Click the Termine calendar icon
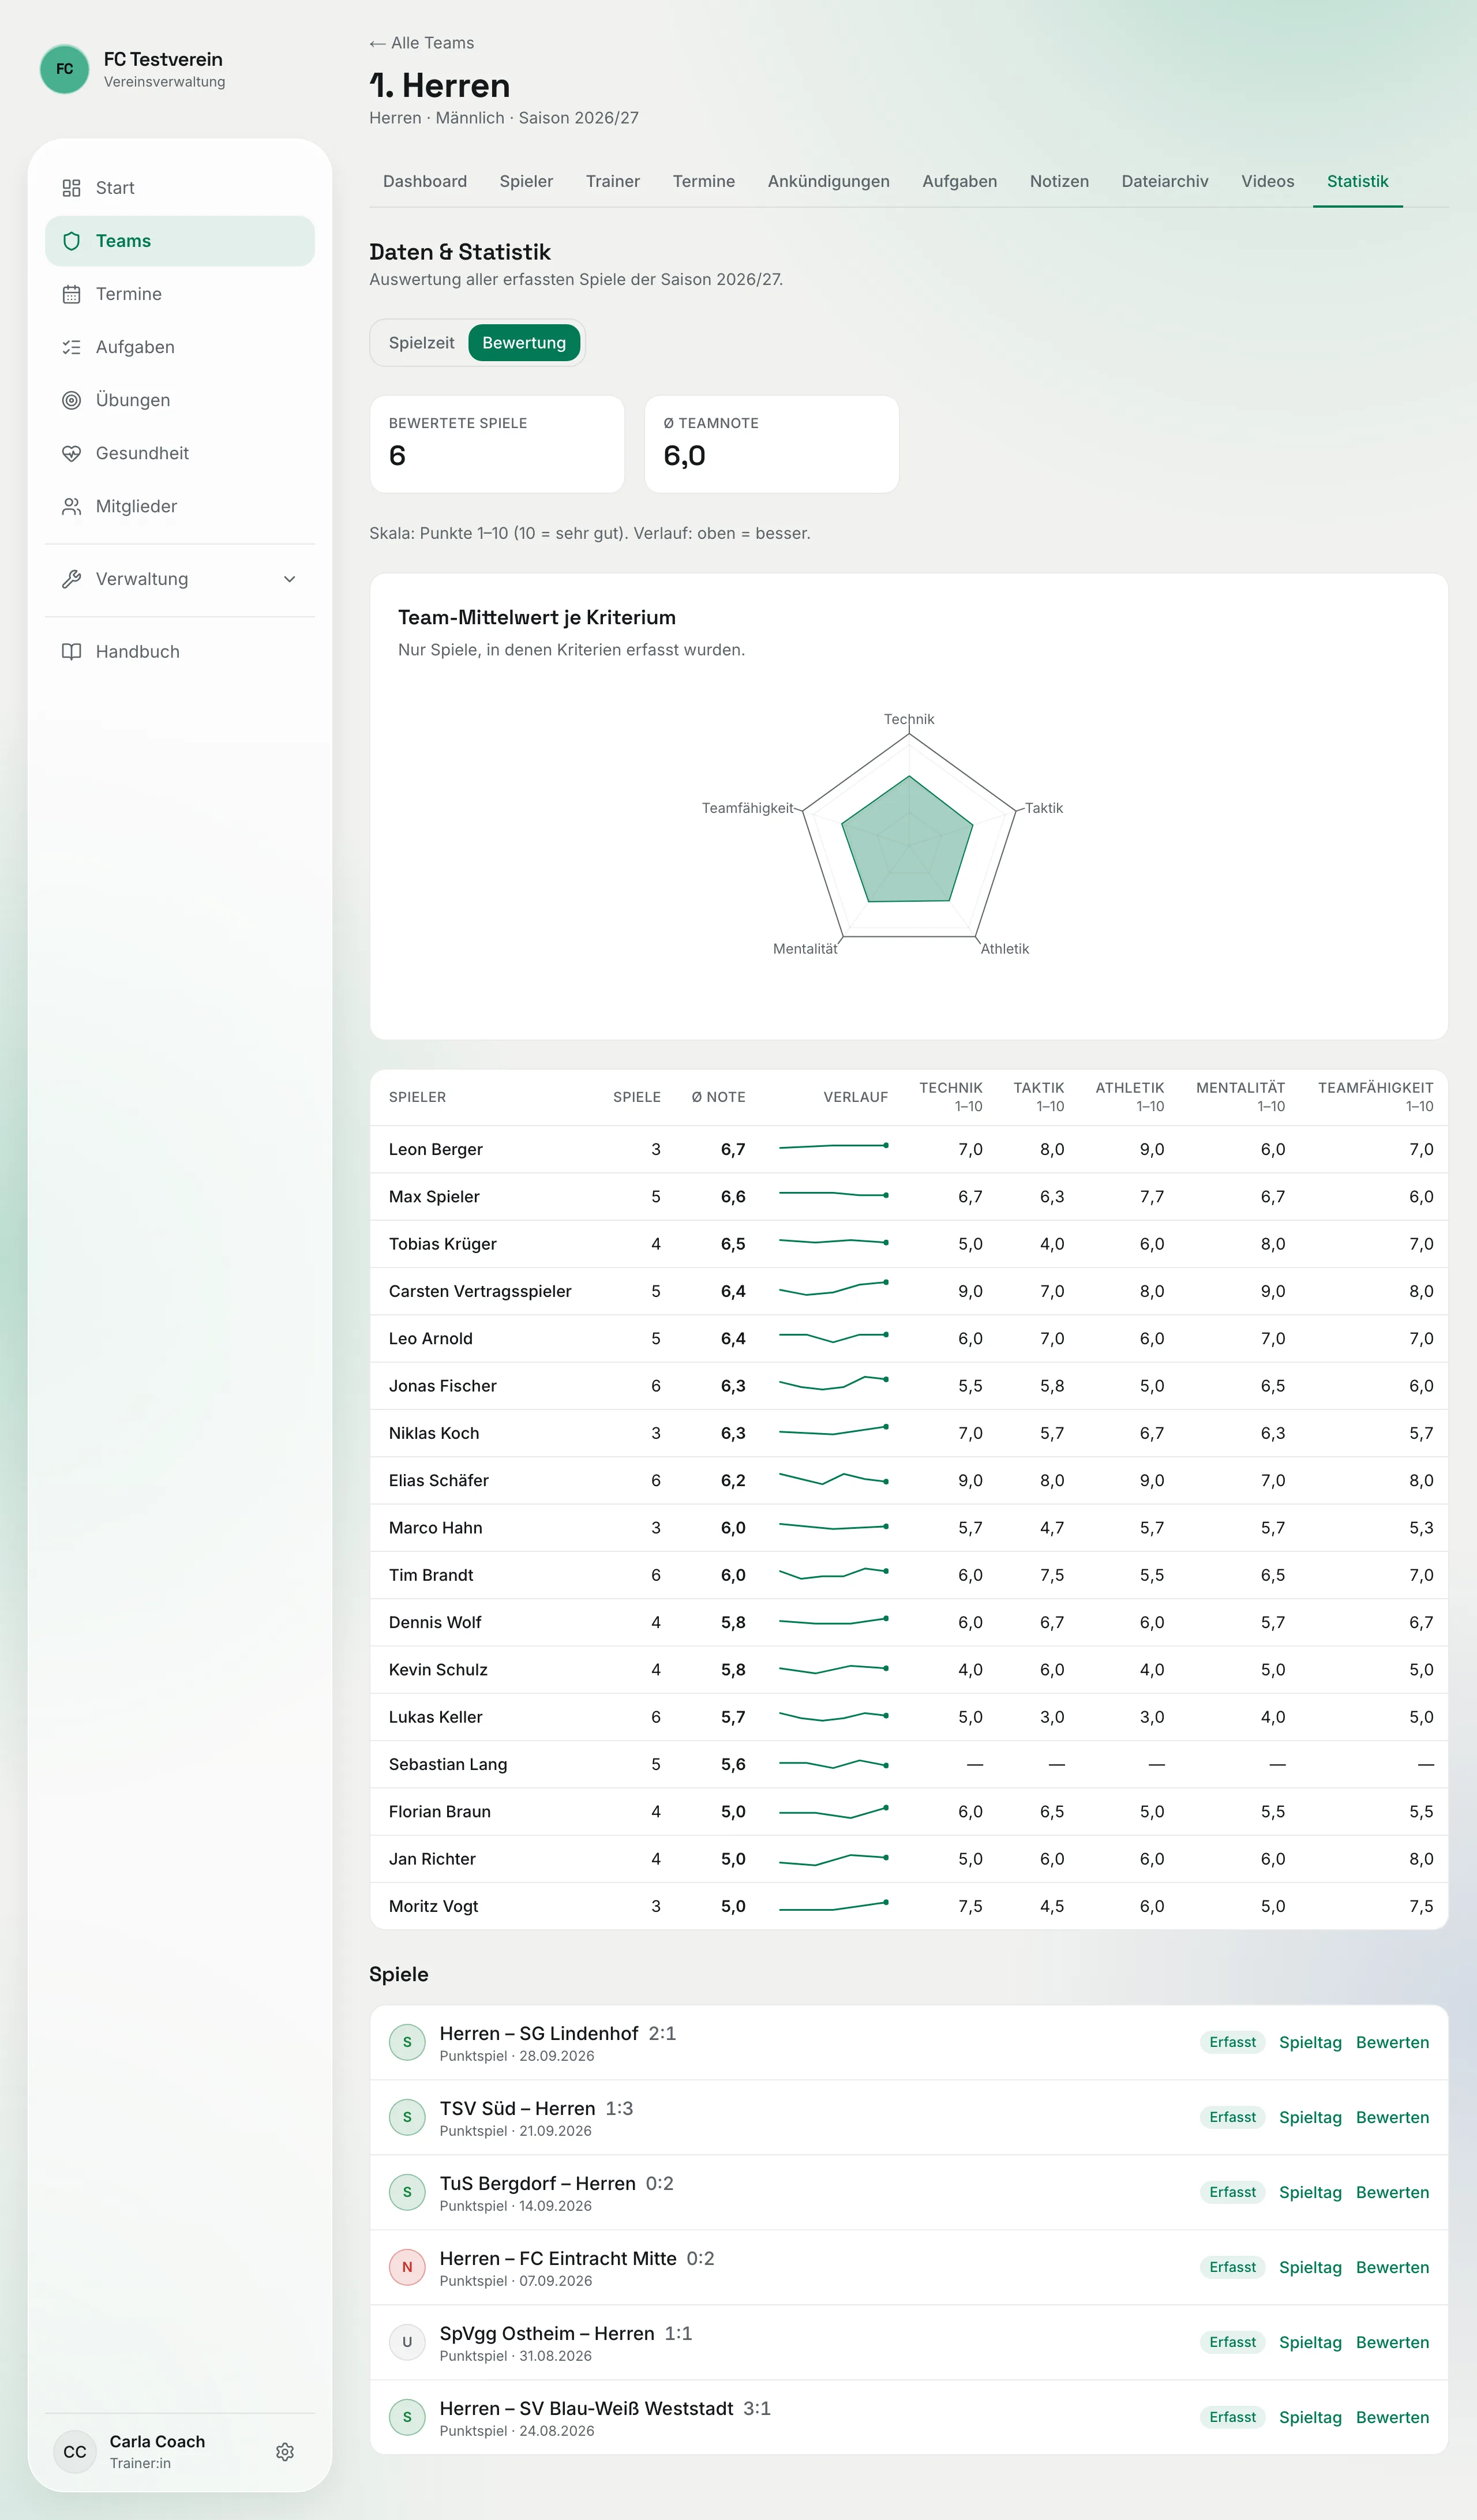Screen dimensions: 1477x2520 (x=71, y=294)
